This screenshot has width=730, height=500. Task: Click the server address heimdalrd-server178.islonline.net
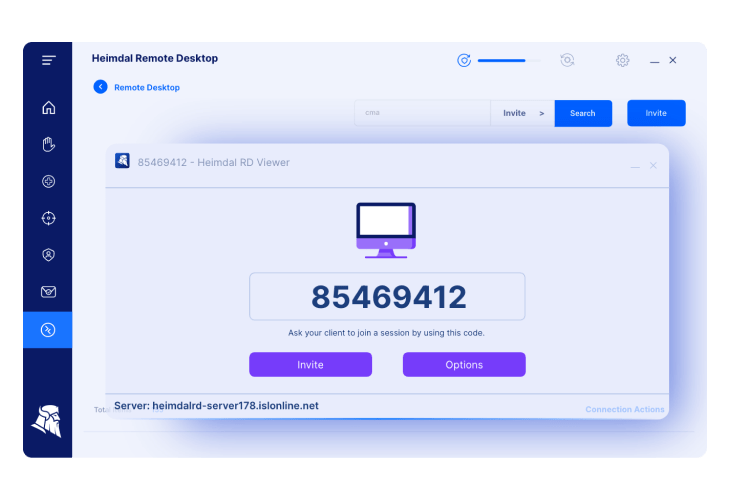tap(236, 405)
